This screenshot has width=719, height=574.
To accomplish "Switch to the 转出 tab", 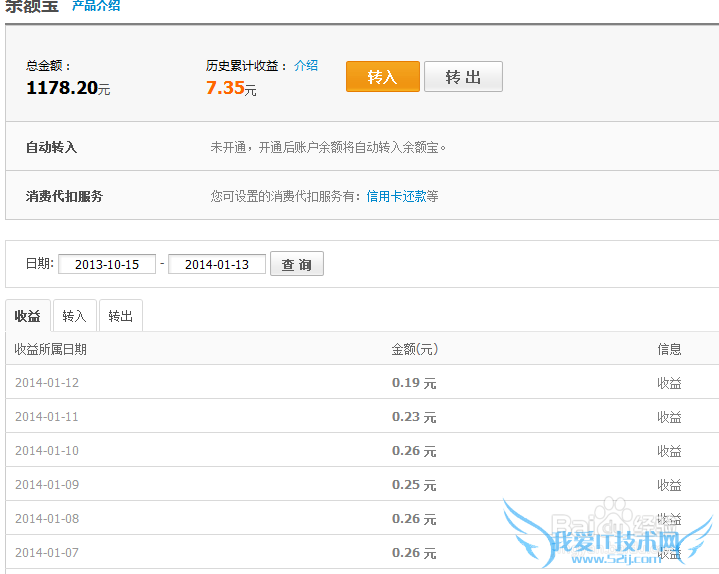I will [x=121, y=316].
